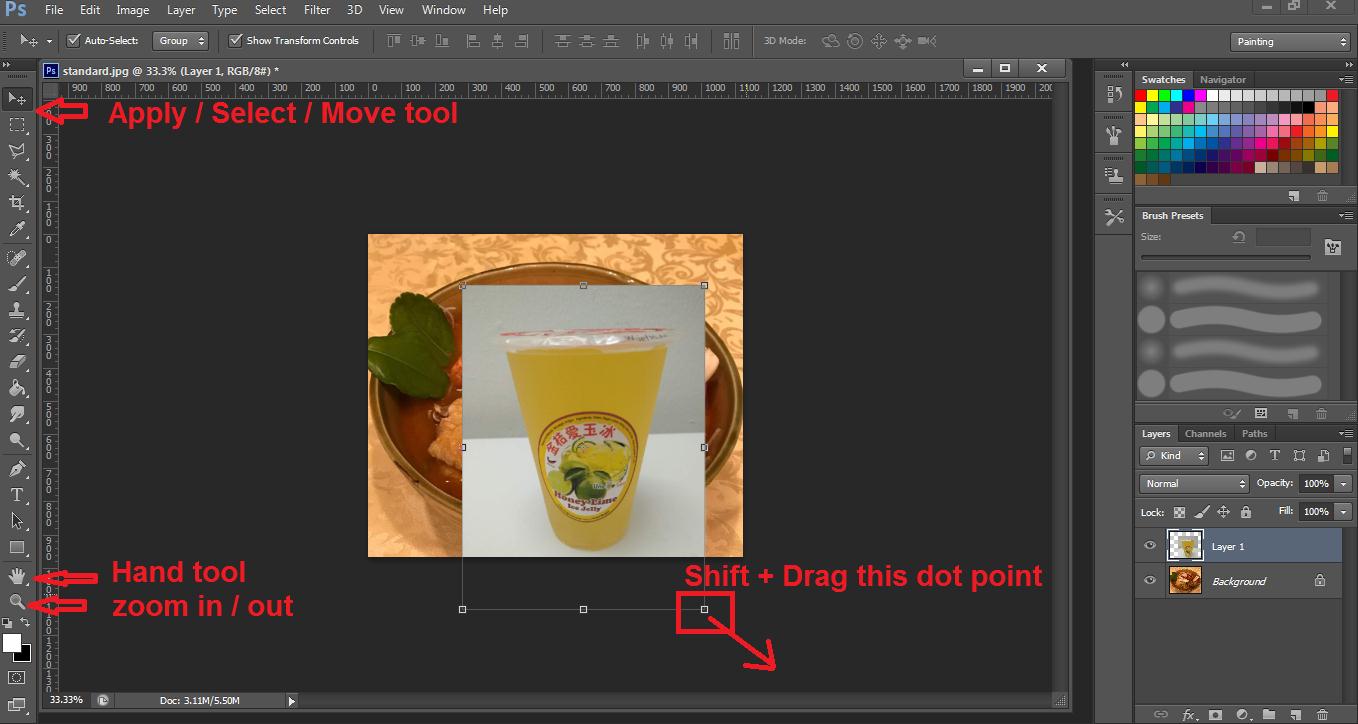
Task: Uncheck Show Transform Controls
Action: tap(236, 41)
